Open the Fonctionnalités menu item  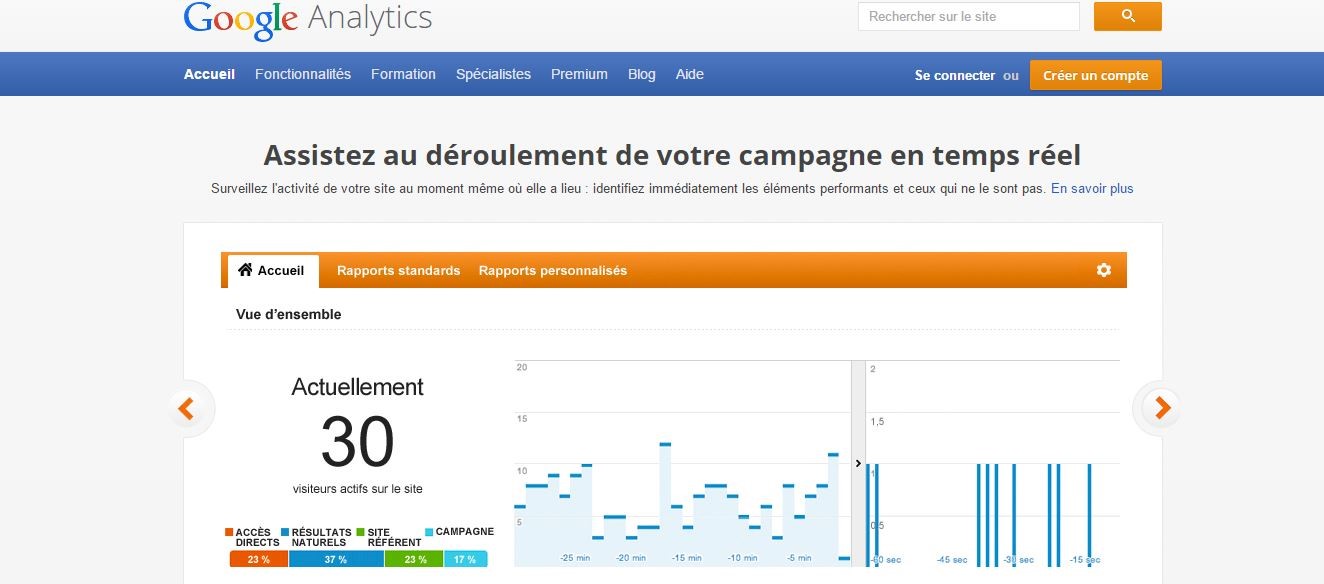click(303, 74)
